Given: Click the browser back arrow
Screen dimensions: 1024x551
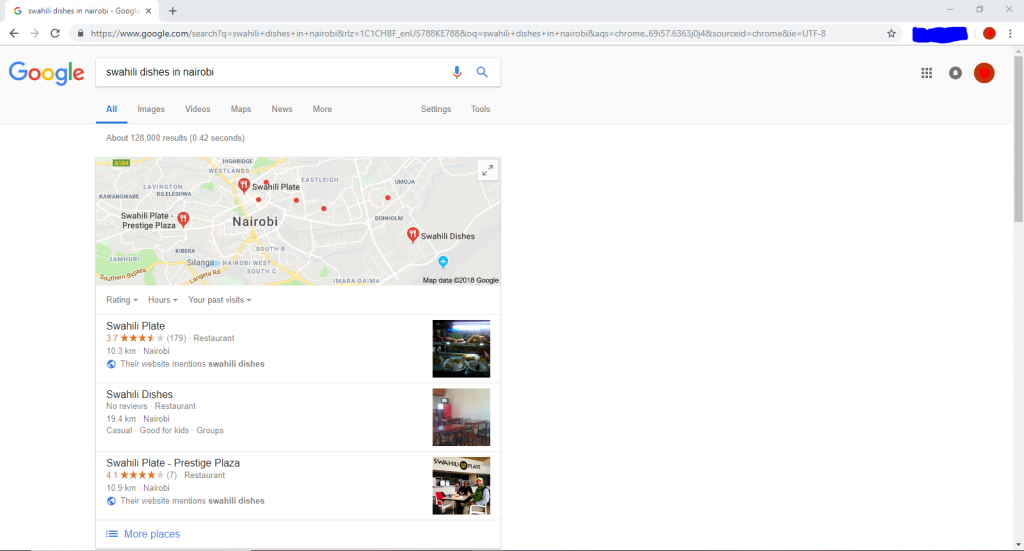Looking at the screenshot, I should (14, 33).
